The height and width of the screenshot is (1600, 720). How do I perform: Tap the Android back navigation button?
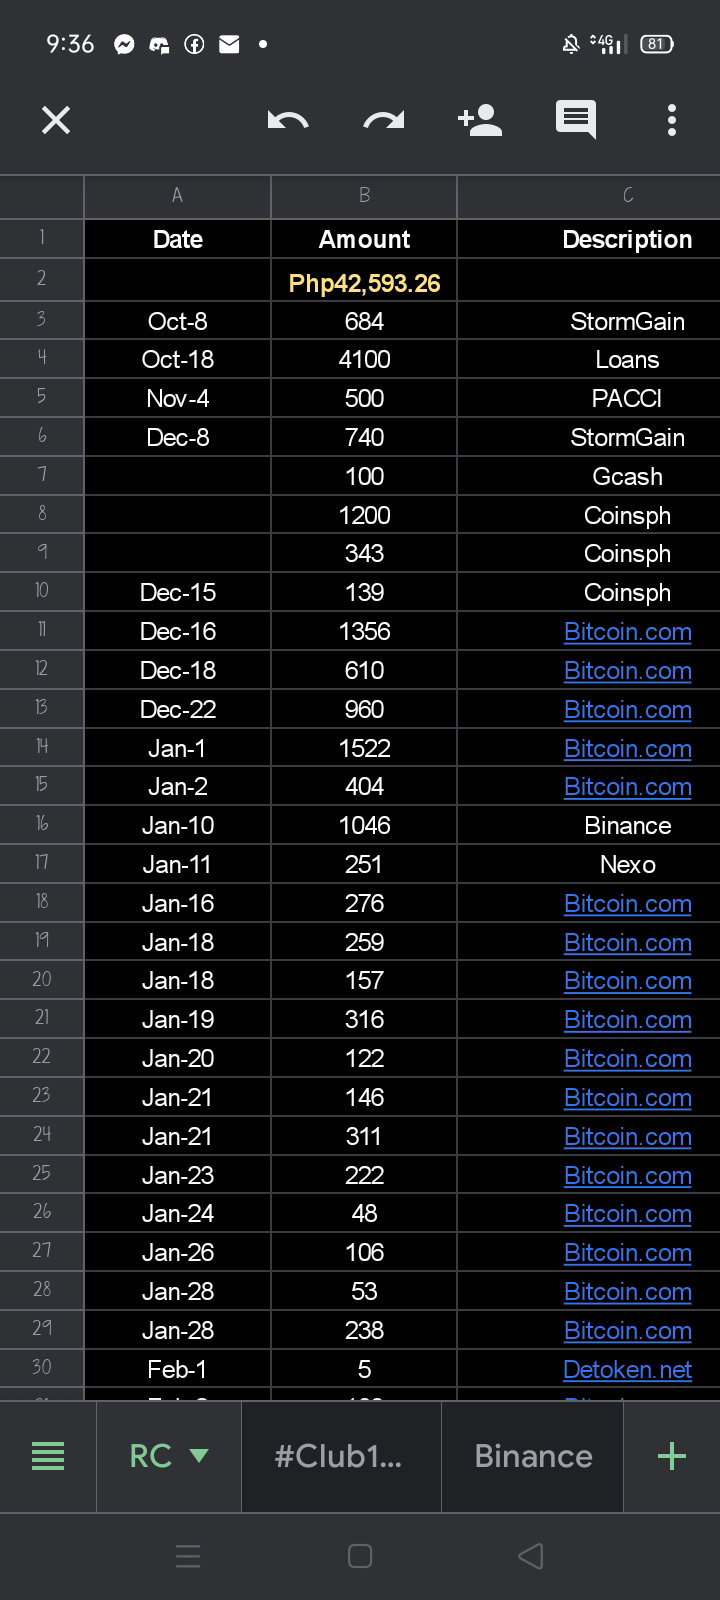(x=531, y=1556)
